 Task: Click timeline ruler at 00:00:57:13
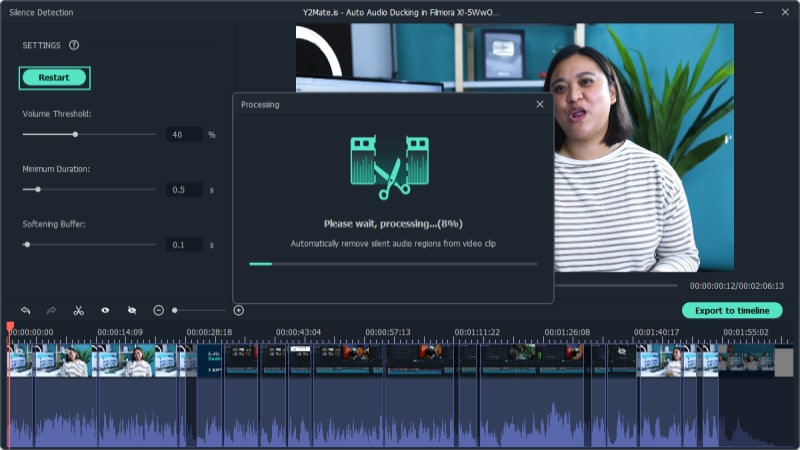[x=388, y=332]
